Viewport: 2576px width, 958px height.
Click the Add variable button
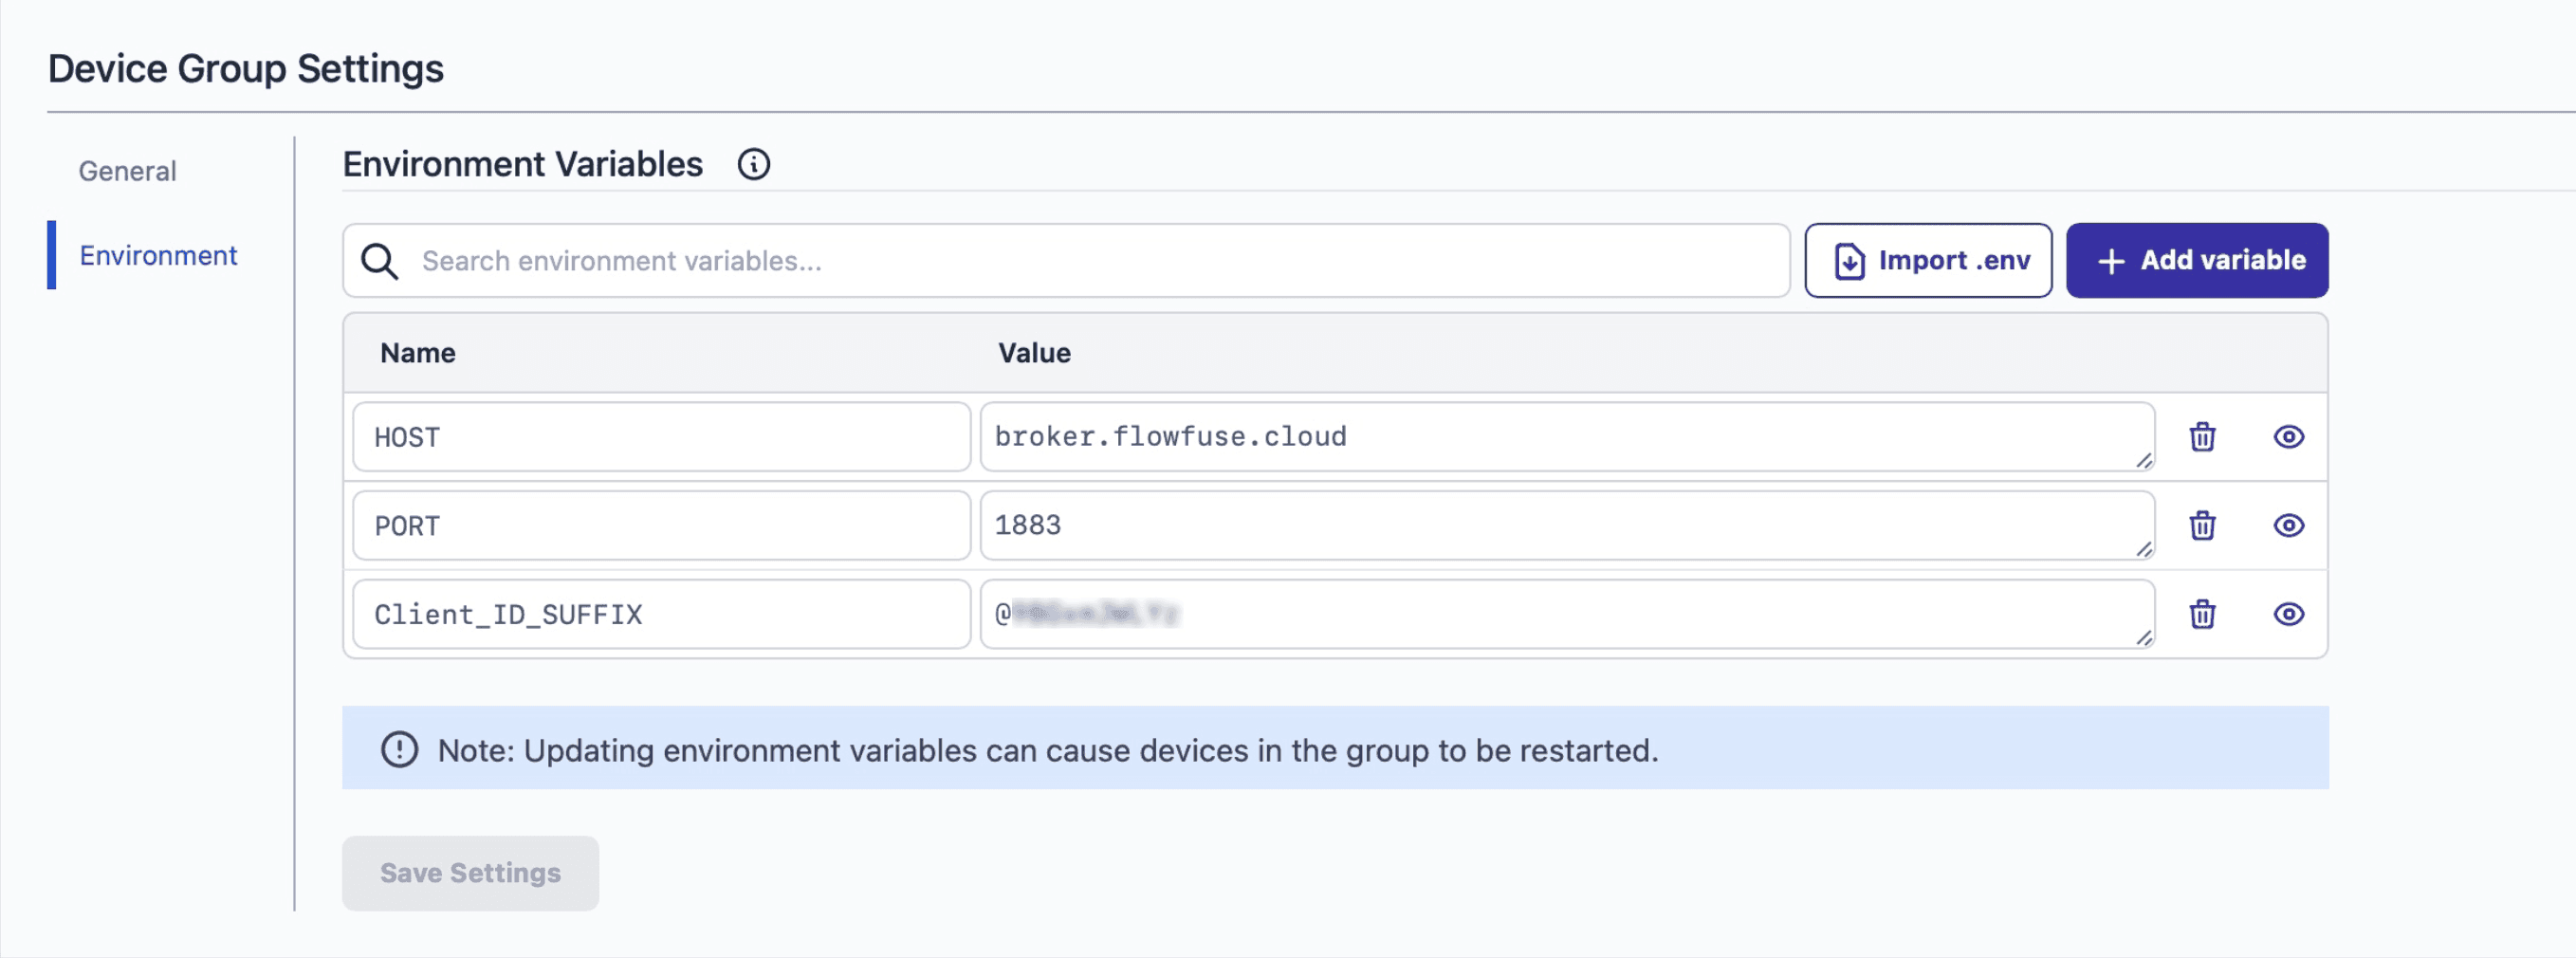coord(2196,260)
